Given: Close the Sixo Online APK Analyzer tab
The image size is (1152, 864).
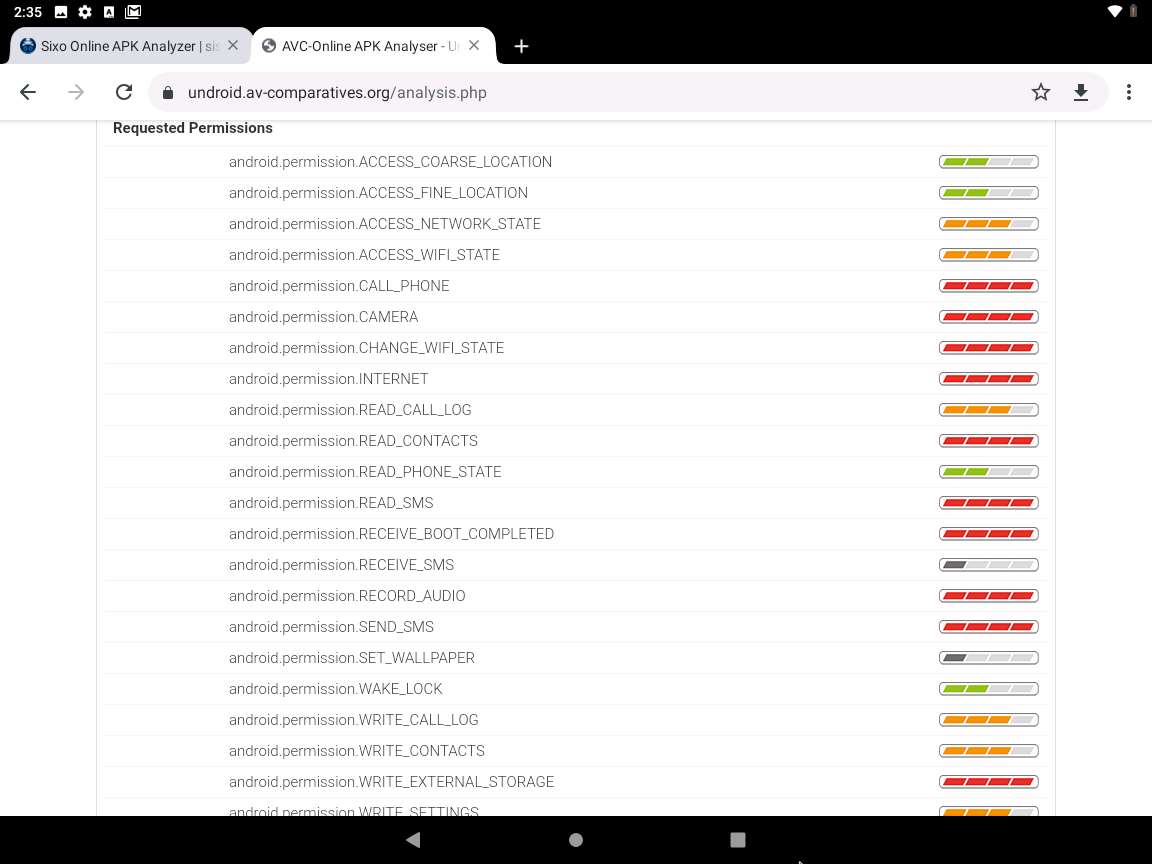Looking at the screenshot, I should (233, 45).
